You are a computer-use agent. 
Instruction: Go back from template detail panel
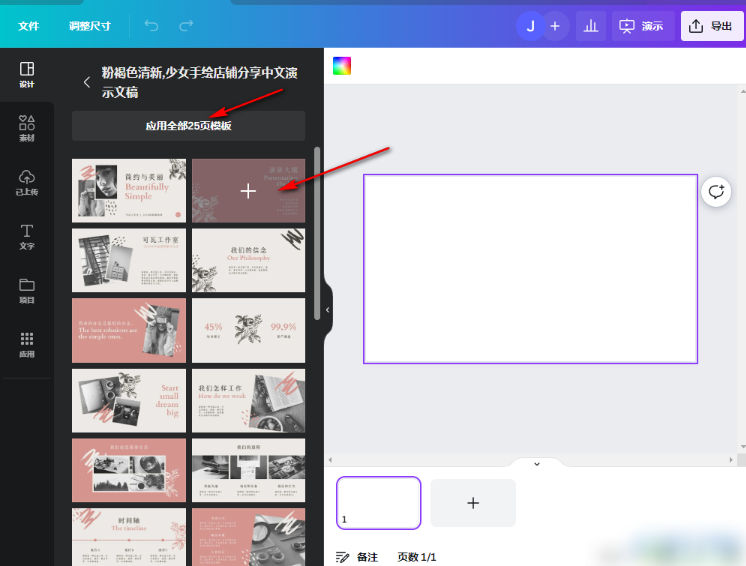(87, 82)
